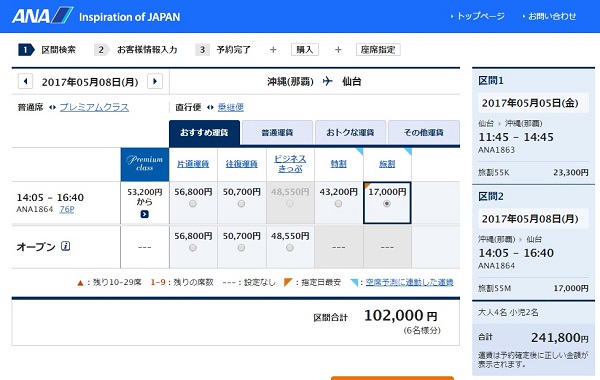Select 48,550円 radio in オープン row

[290, 248]
